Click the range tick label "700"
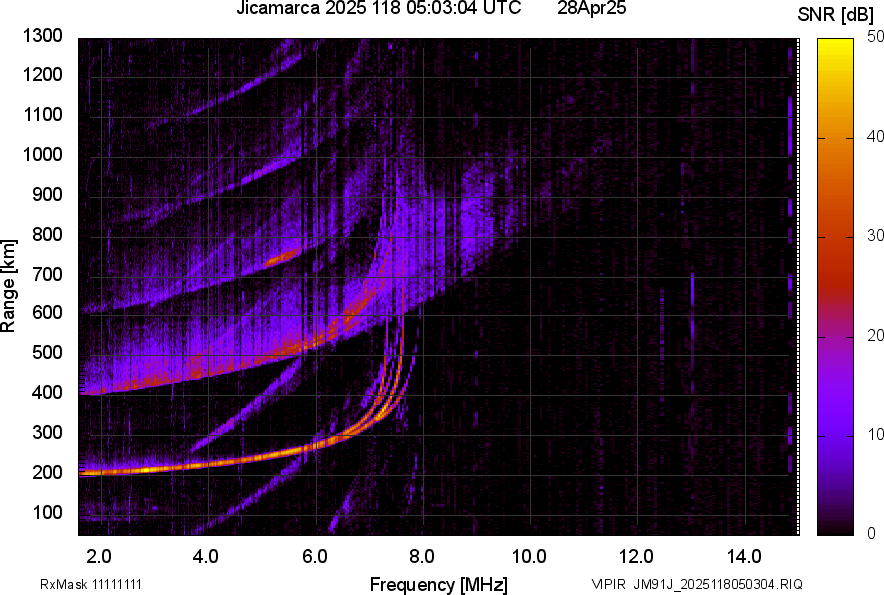Screen dimensions: 884x595 click(x=47, y=274)
